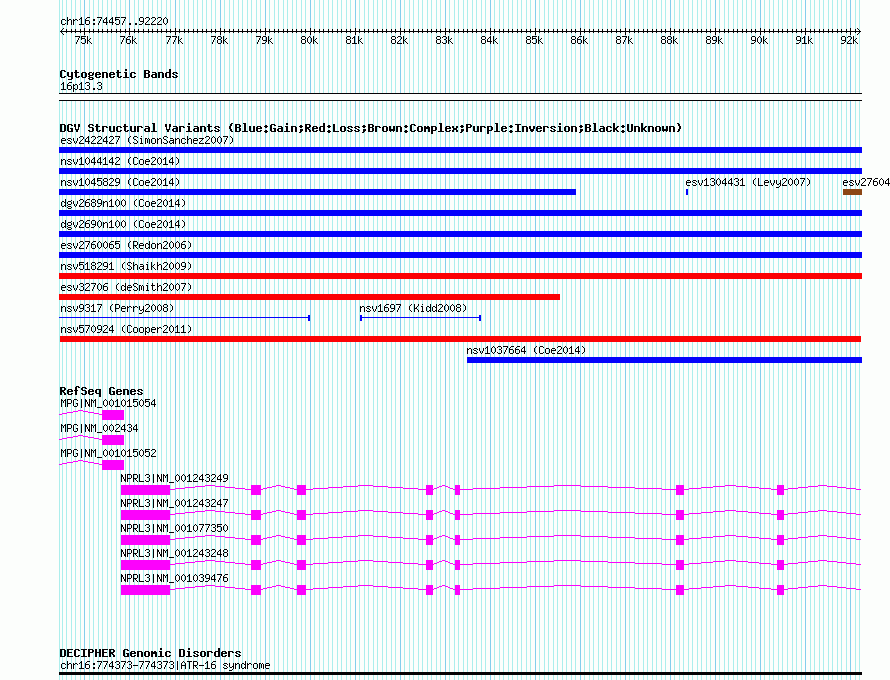This screenshot has height=680, width=890.
Task: Click the ATR-16 syndrome DECIPHER entry
Action: coord(165,665)
